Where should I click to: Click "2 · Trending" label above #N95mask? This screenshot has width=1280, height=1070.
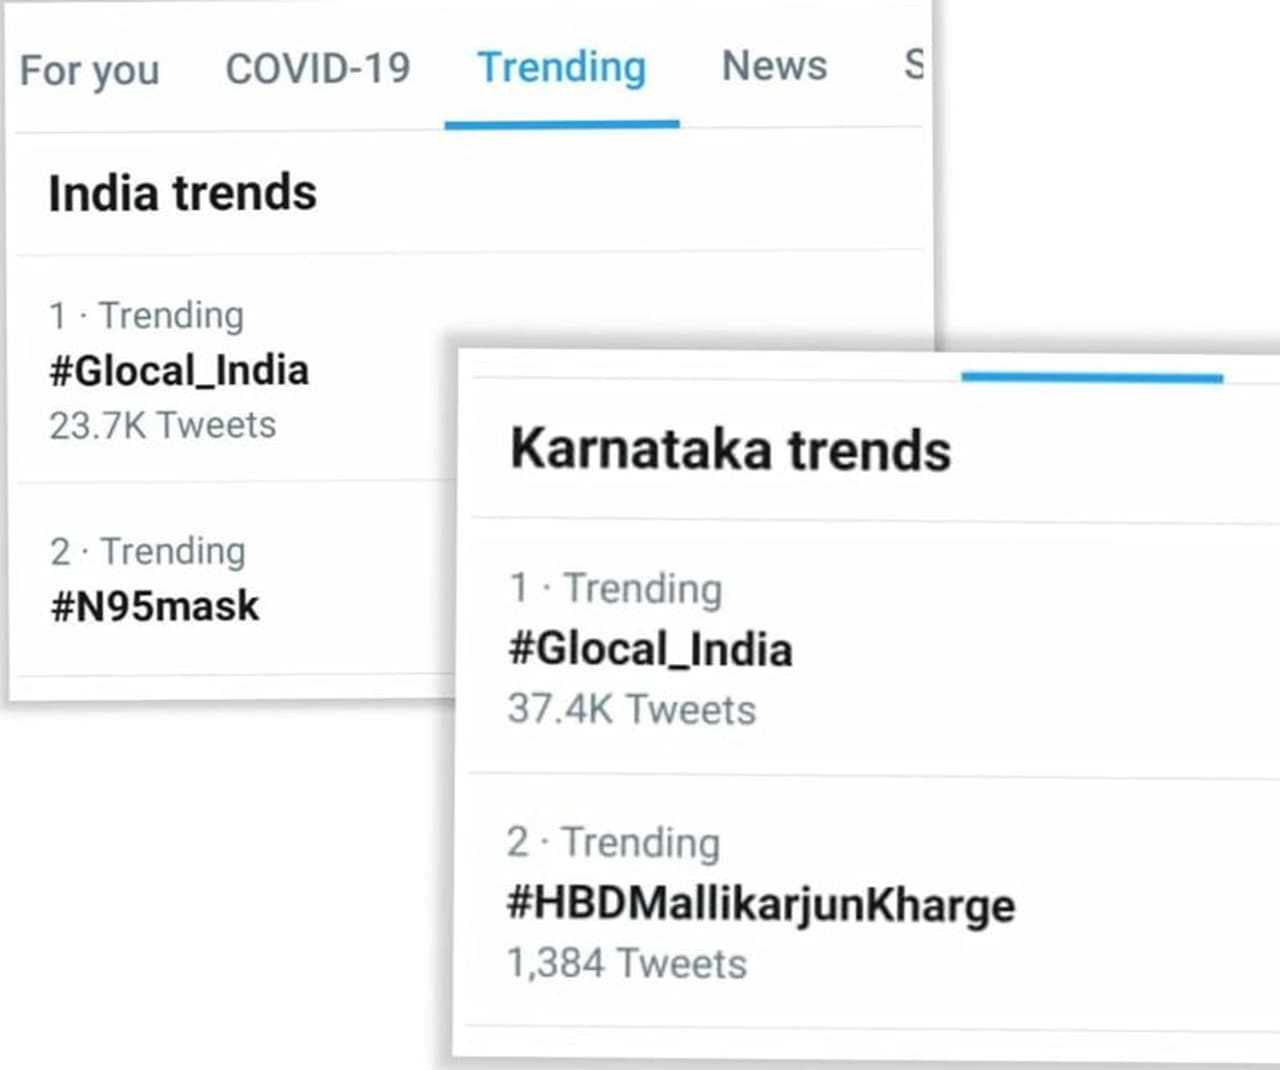pyautogui.click(x=147, y=551)
